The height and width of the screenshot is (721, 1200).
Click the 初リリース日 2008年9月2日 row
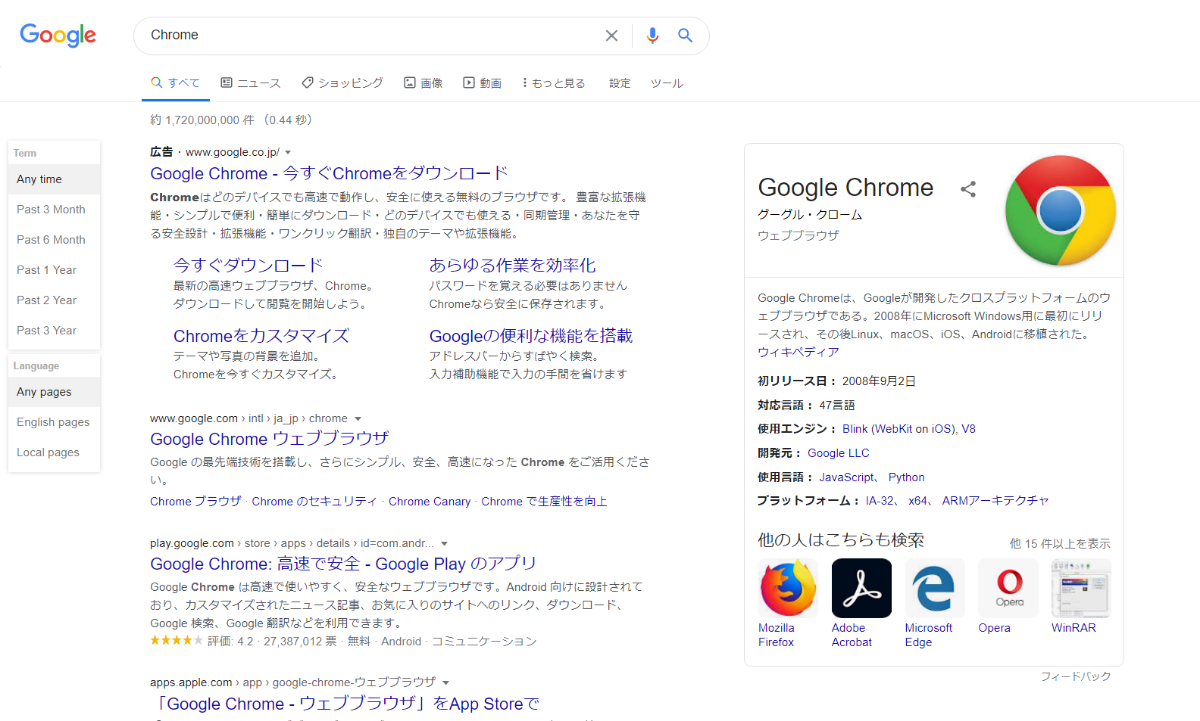pos(837,381)
